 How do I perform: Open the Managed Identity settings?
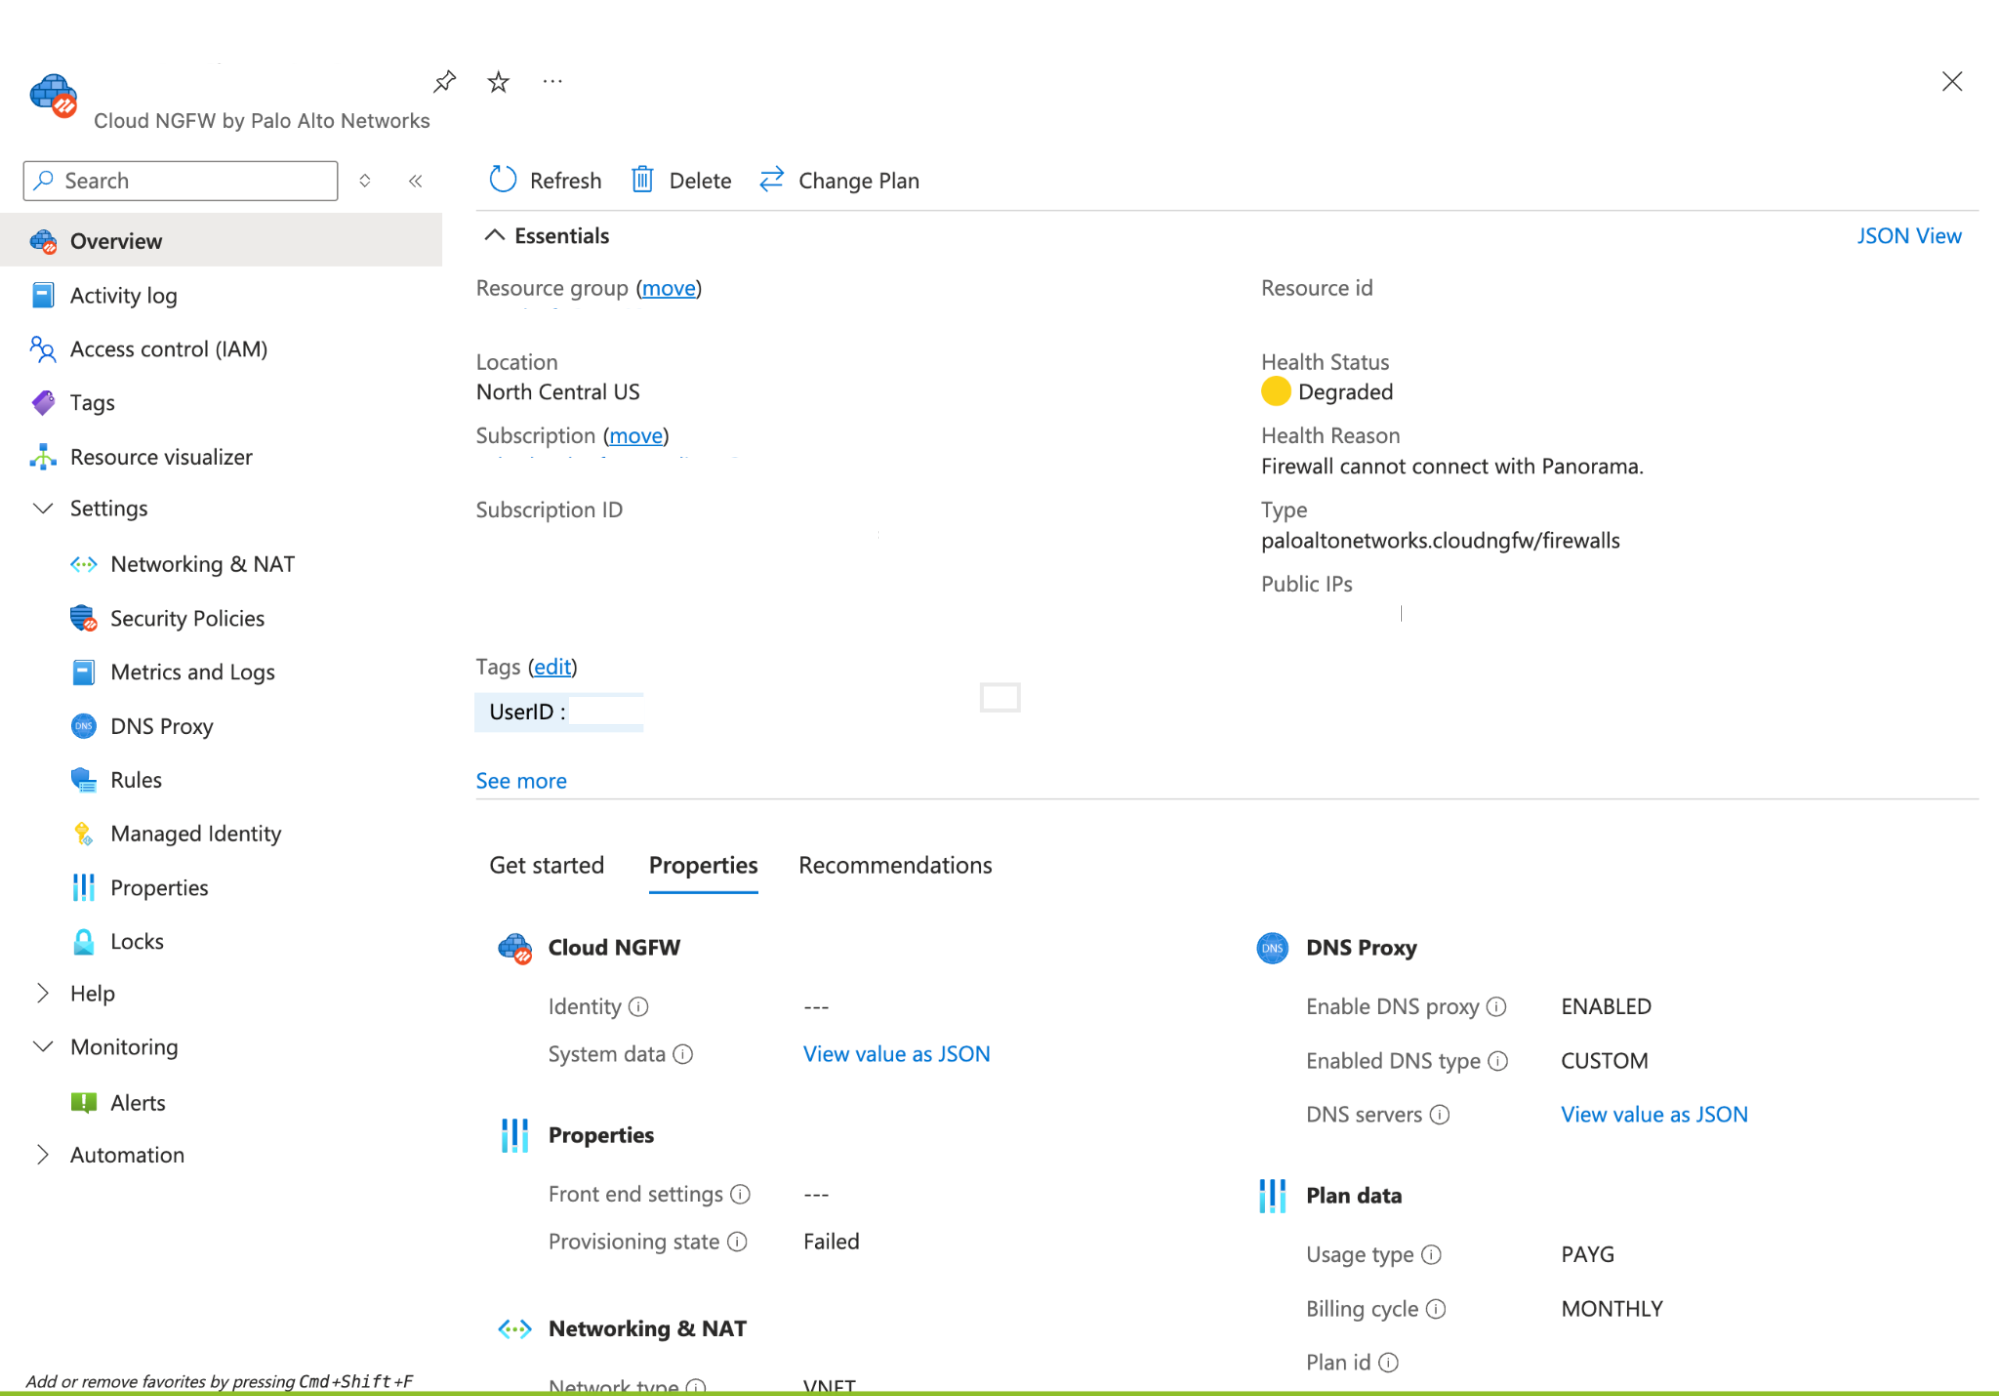click(x=195, y=833)
